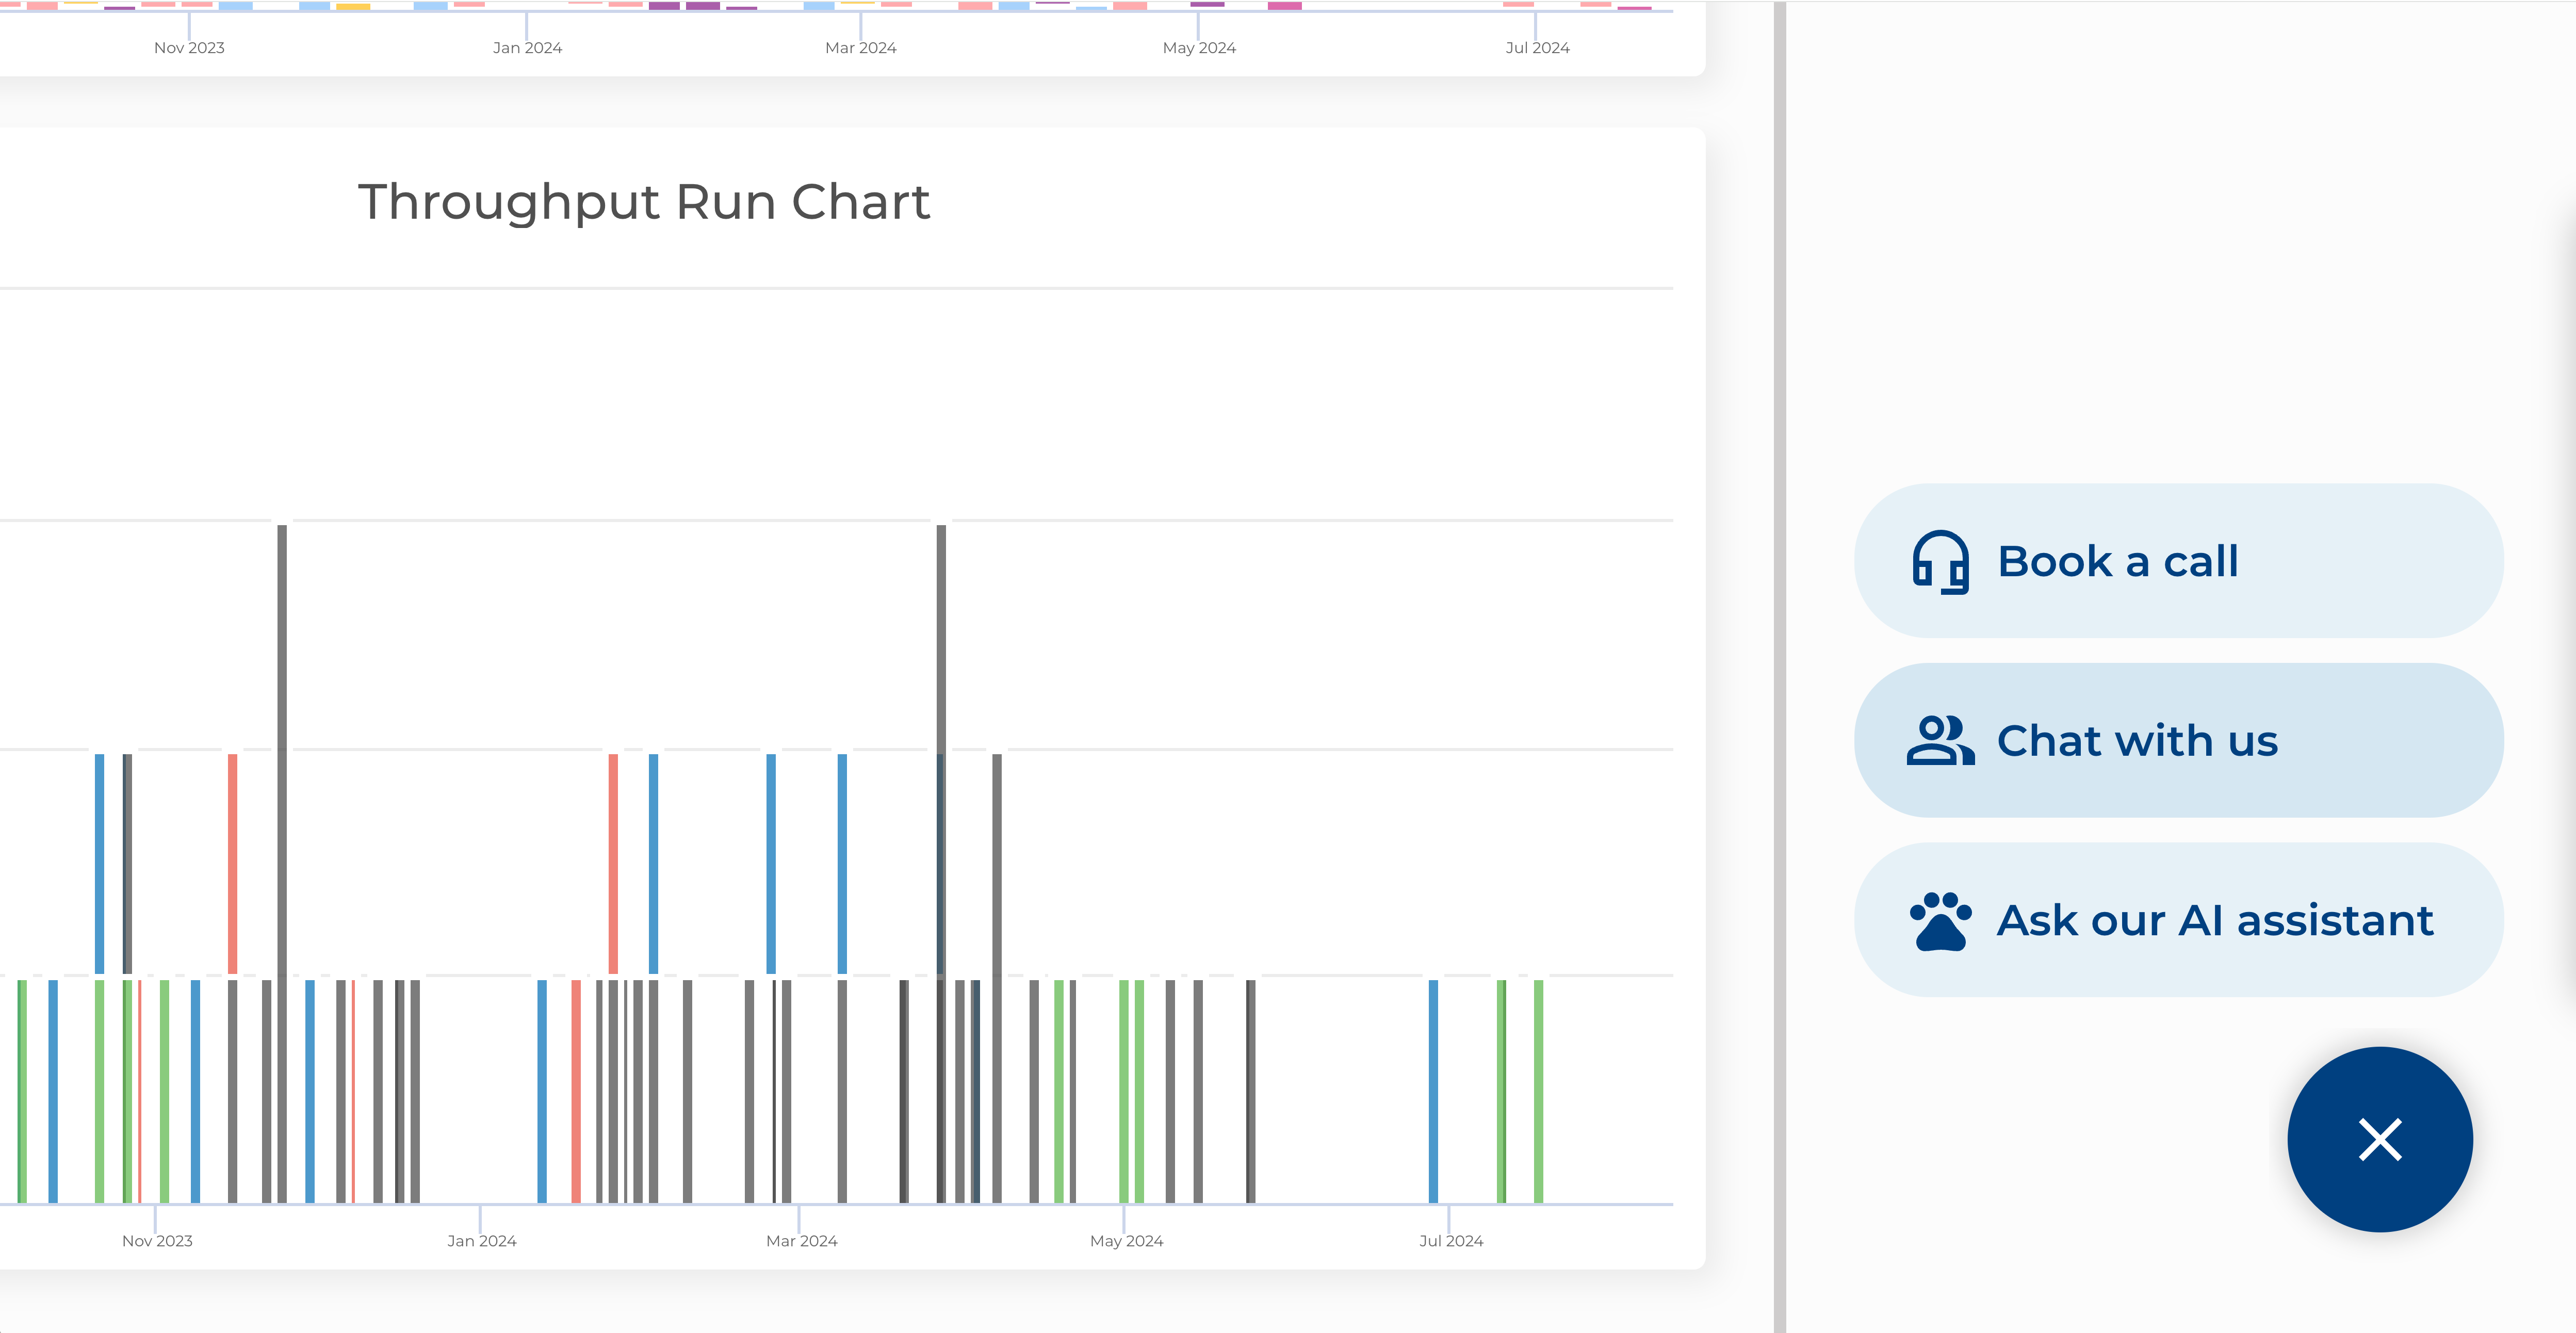Click Mar 2024 label on throughput chart axis
This screenshot has width=2576, height=1333.
[802, 1241]
